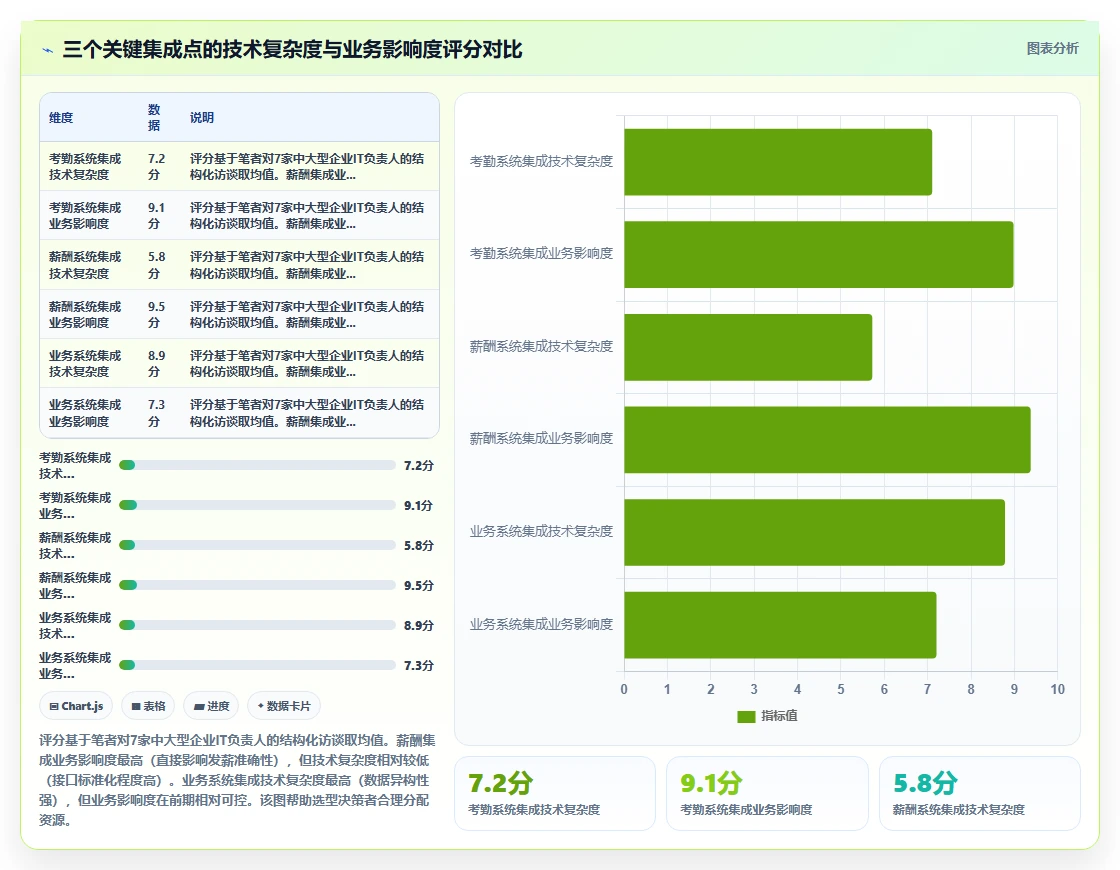Click the 9.5分 progress value label
The image size is (1120, 870).
click(x=419, y=585)
